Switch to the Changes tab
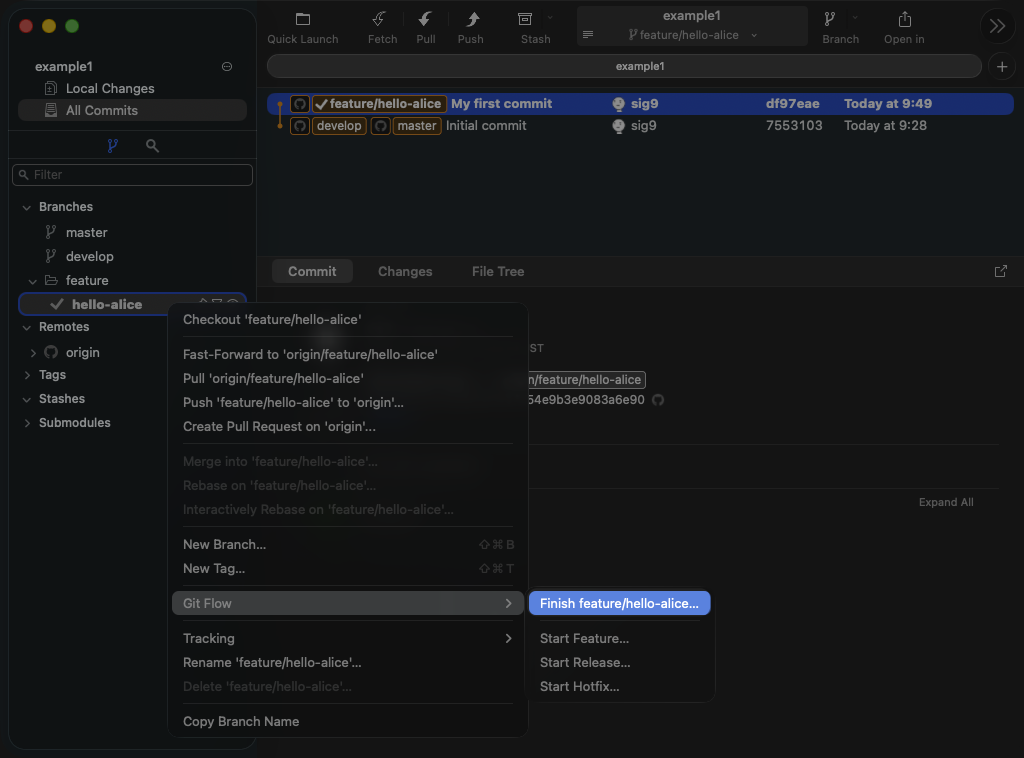The width and height of the screenshot is (1024, 758). click(405, 271)
